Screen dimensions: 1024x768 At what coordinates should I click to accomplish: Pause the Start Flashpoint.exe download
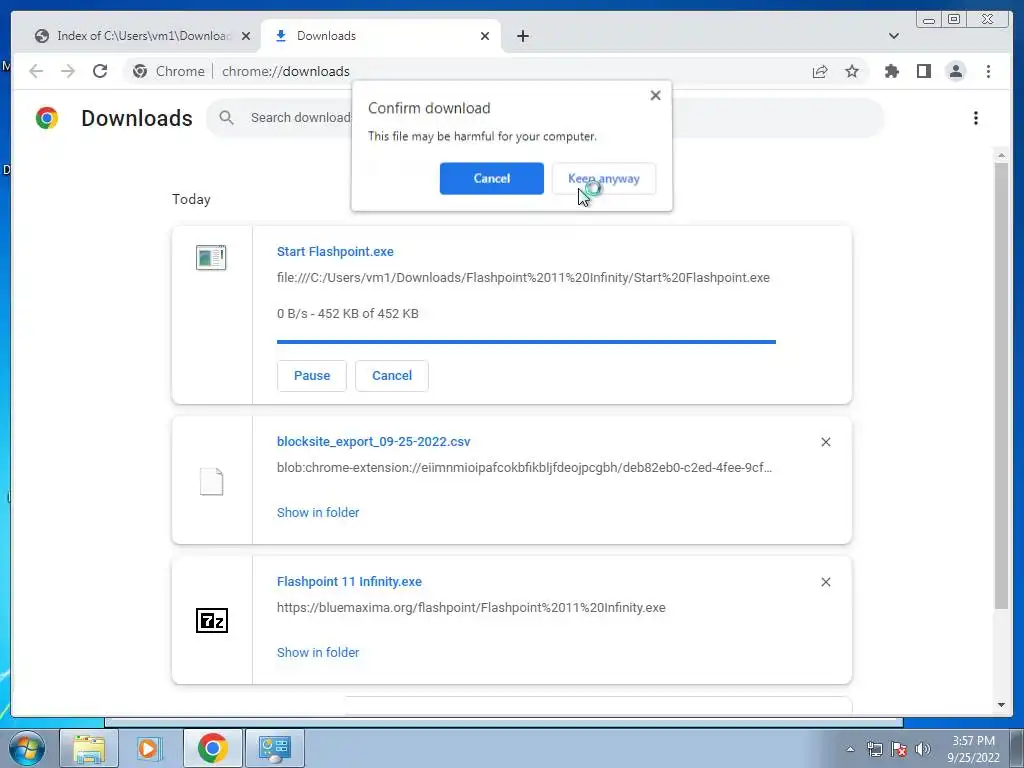[312, 376]
